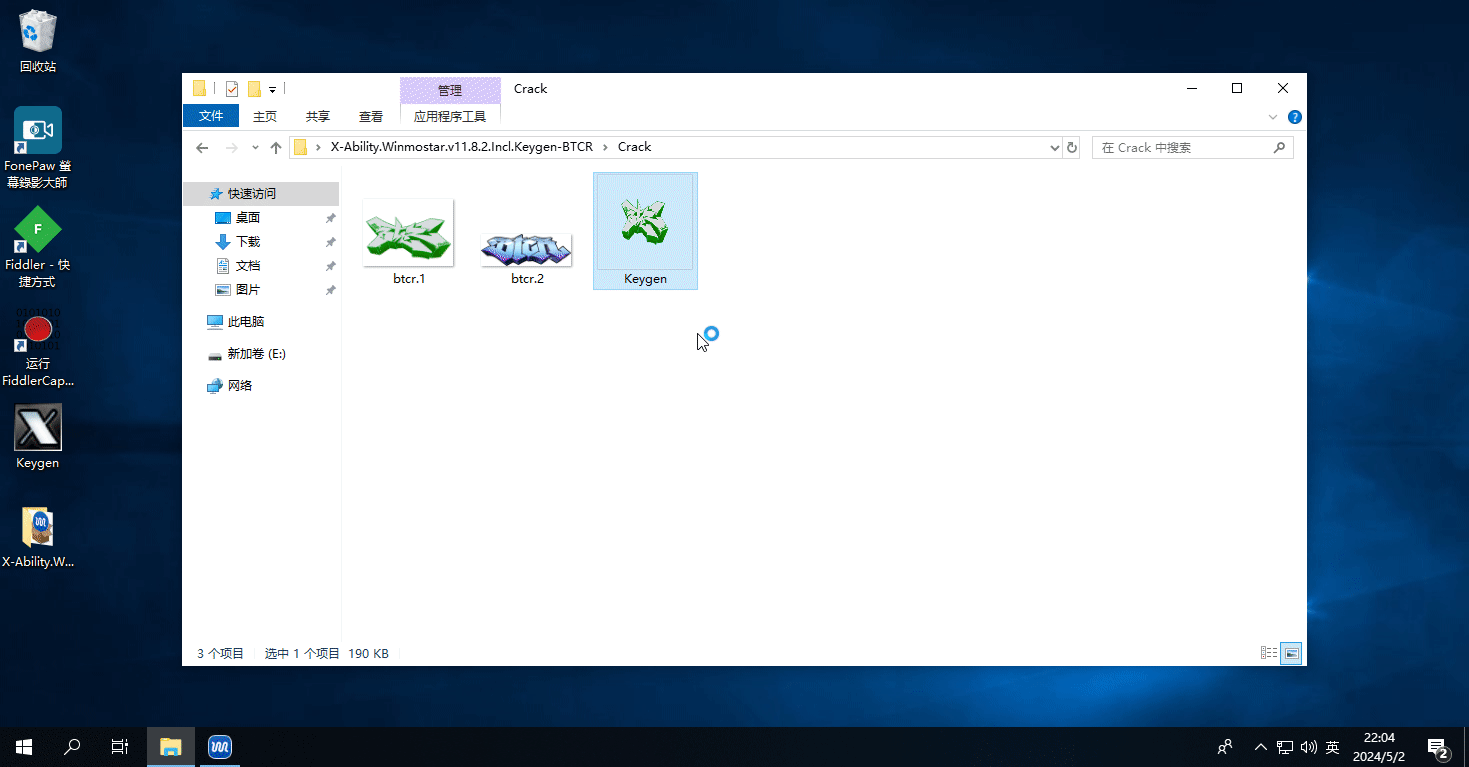Open Customize Quick Access Toolbar dropdown
The image size is (1469, 767).
point(272,90)
